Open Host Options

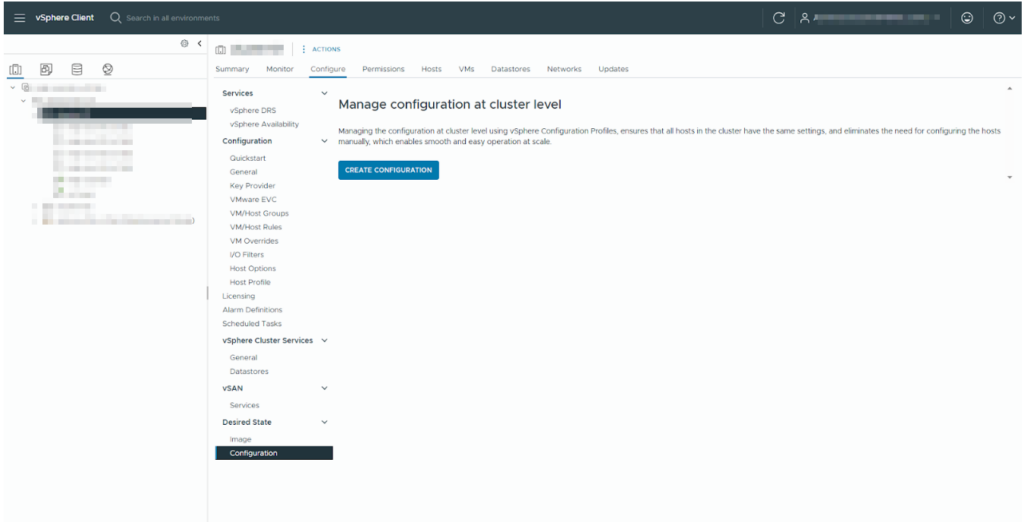point(253,269)
